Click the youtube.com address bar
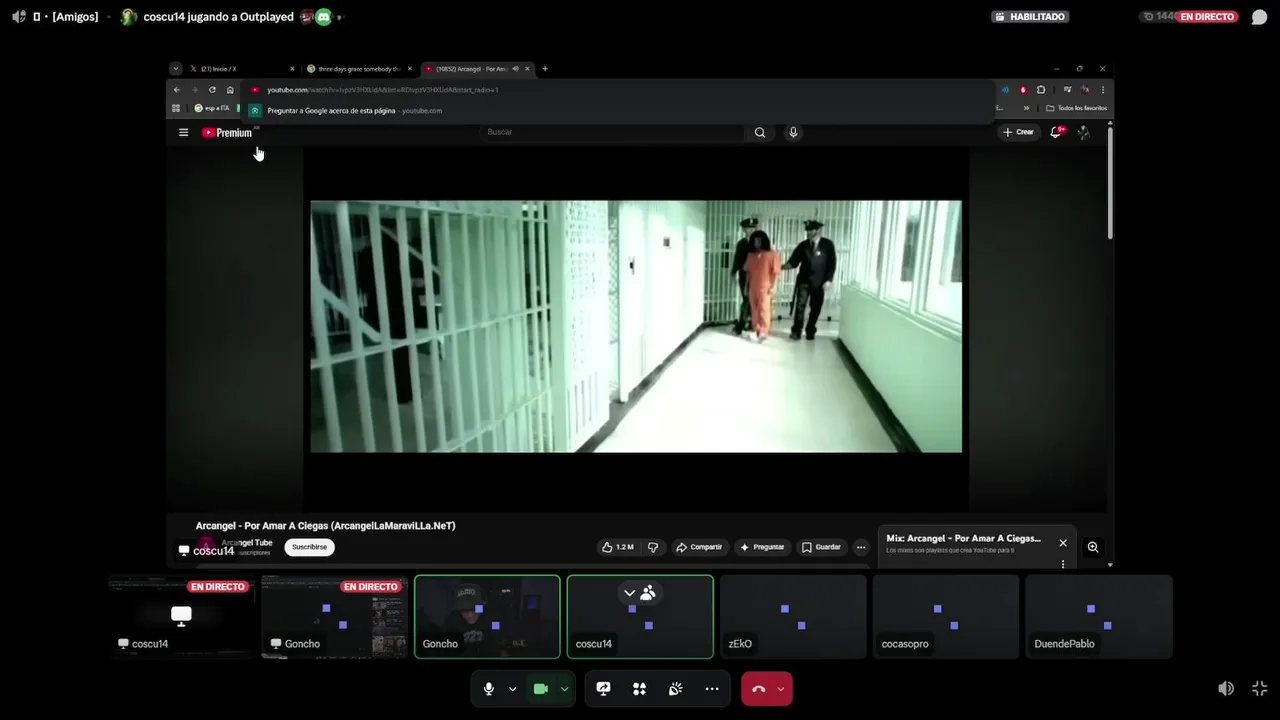Screen dimensions: 1280x720 [x=620, y=90]
